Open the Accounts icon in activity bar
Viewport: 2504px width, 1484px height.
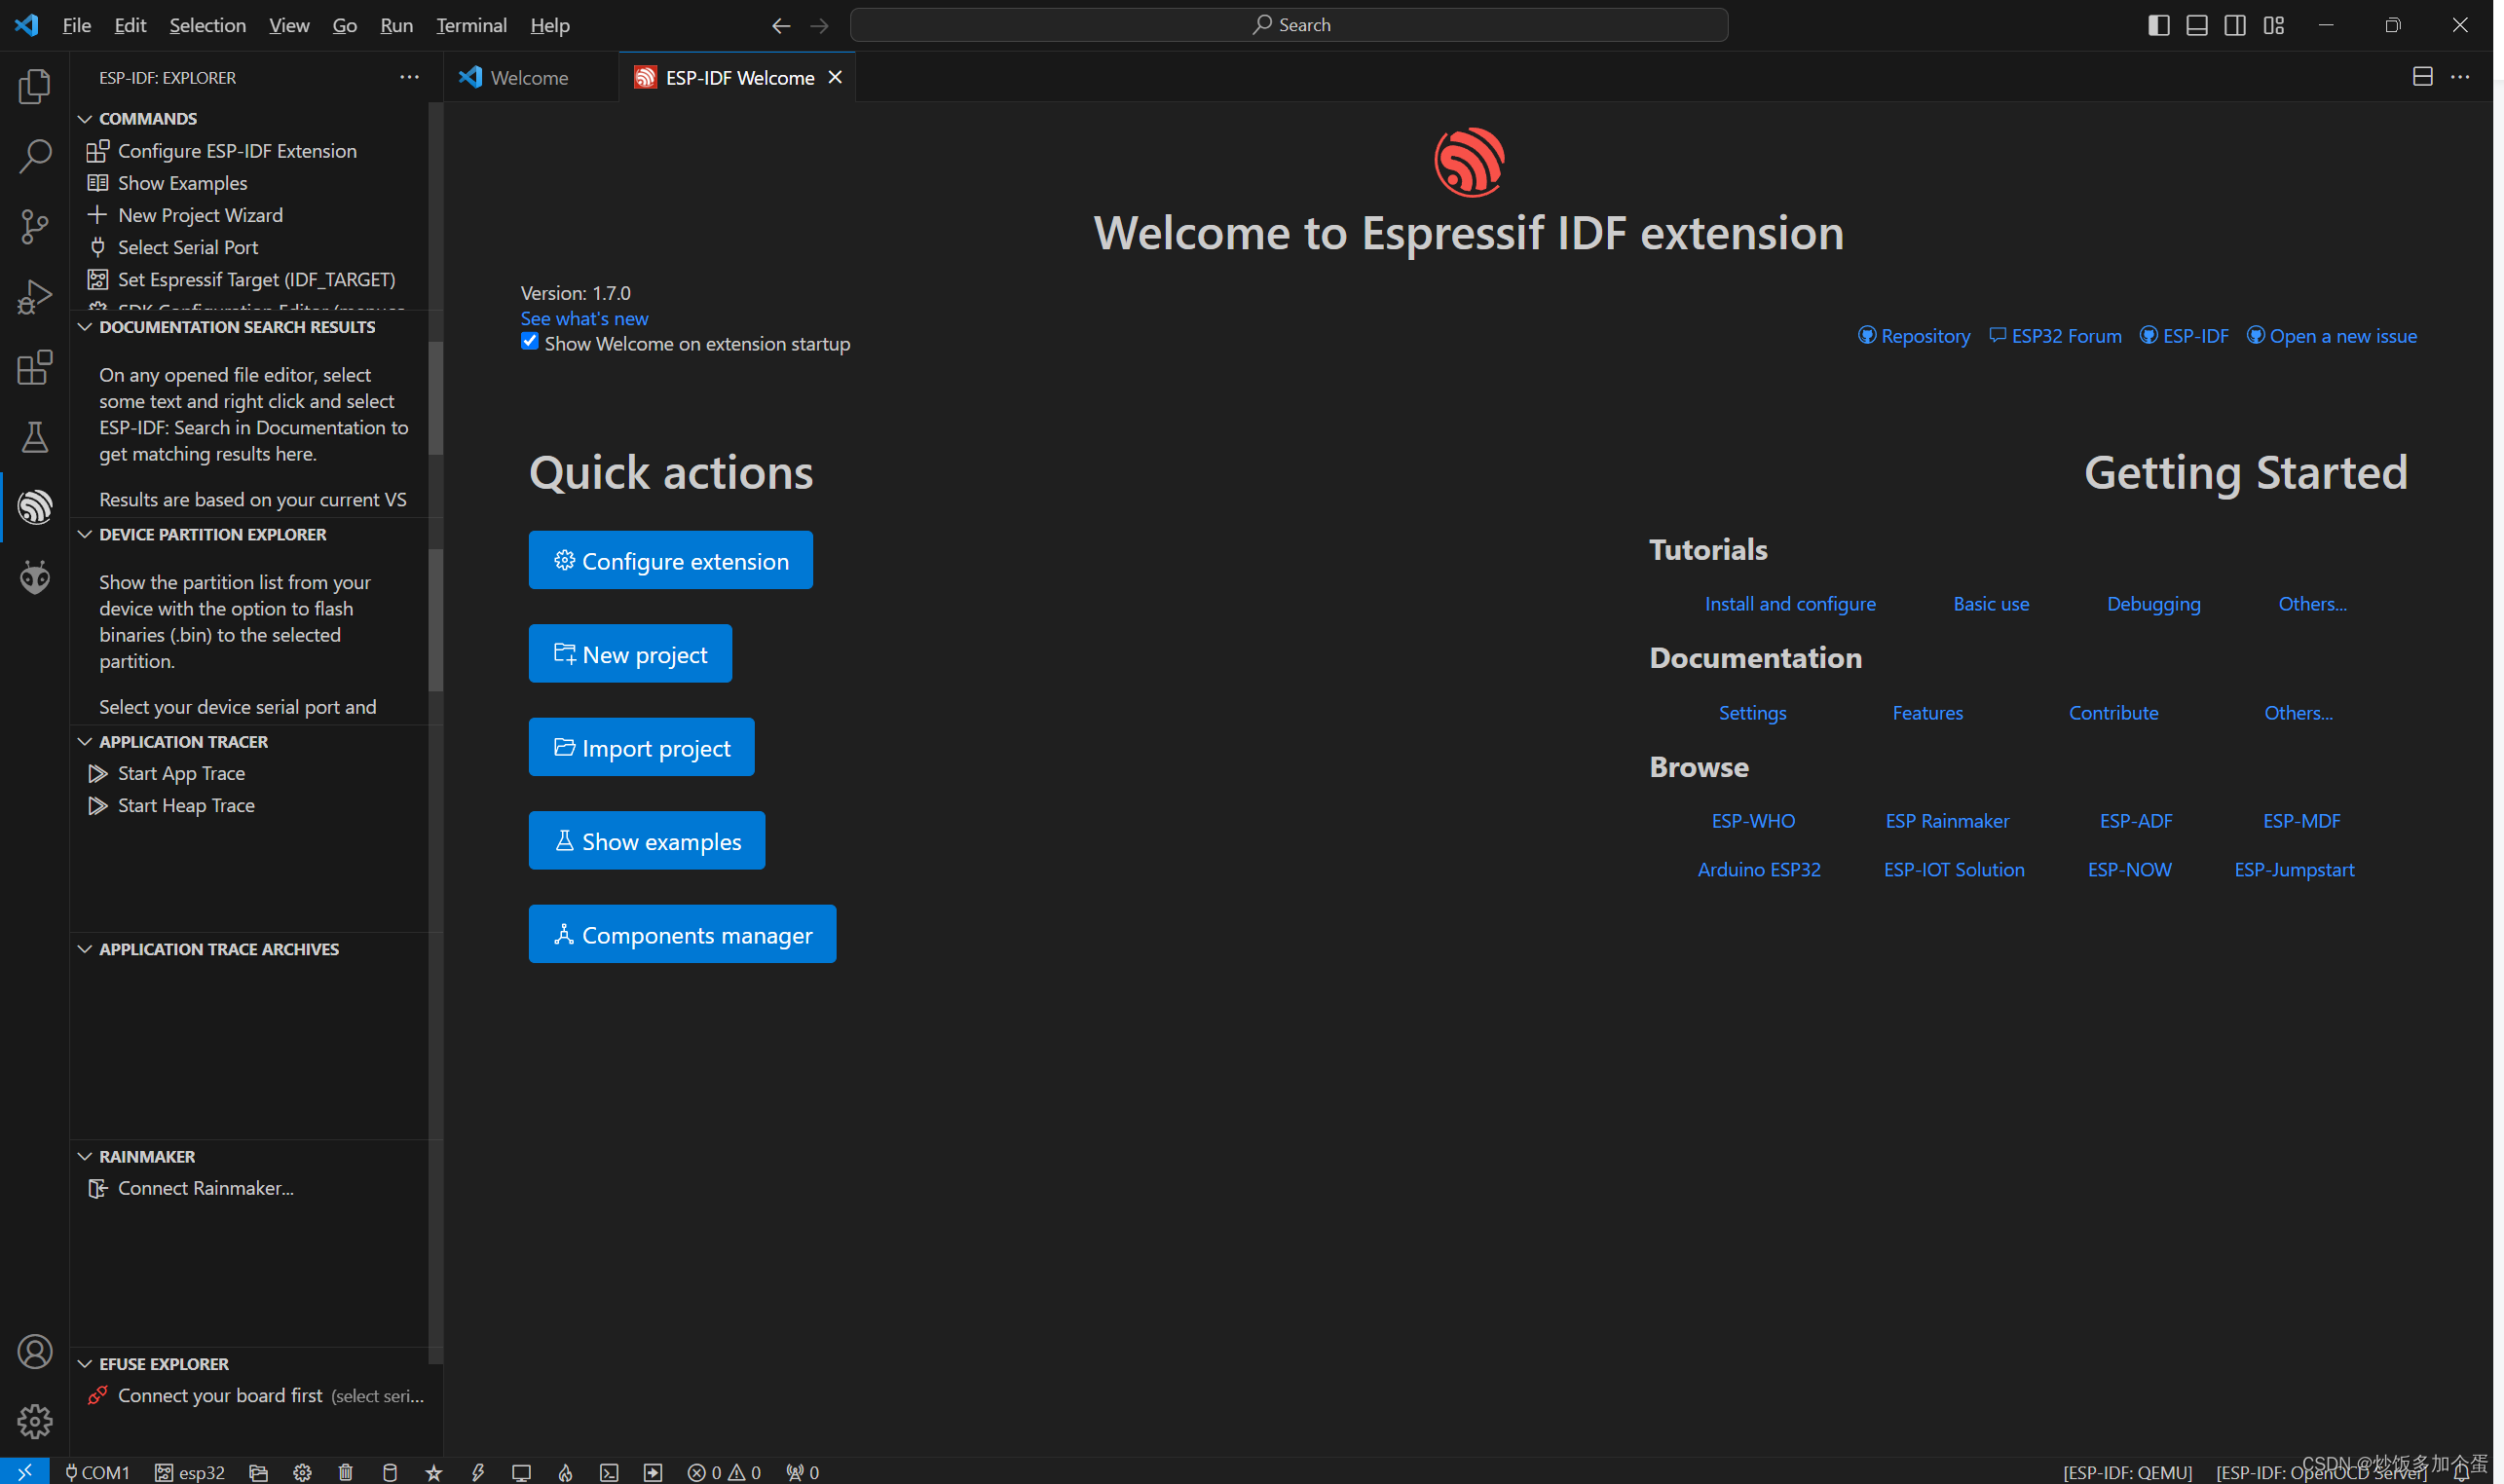35,1351
